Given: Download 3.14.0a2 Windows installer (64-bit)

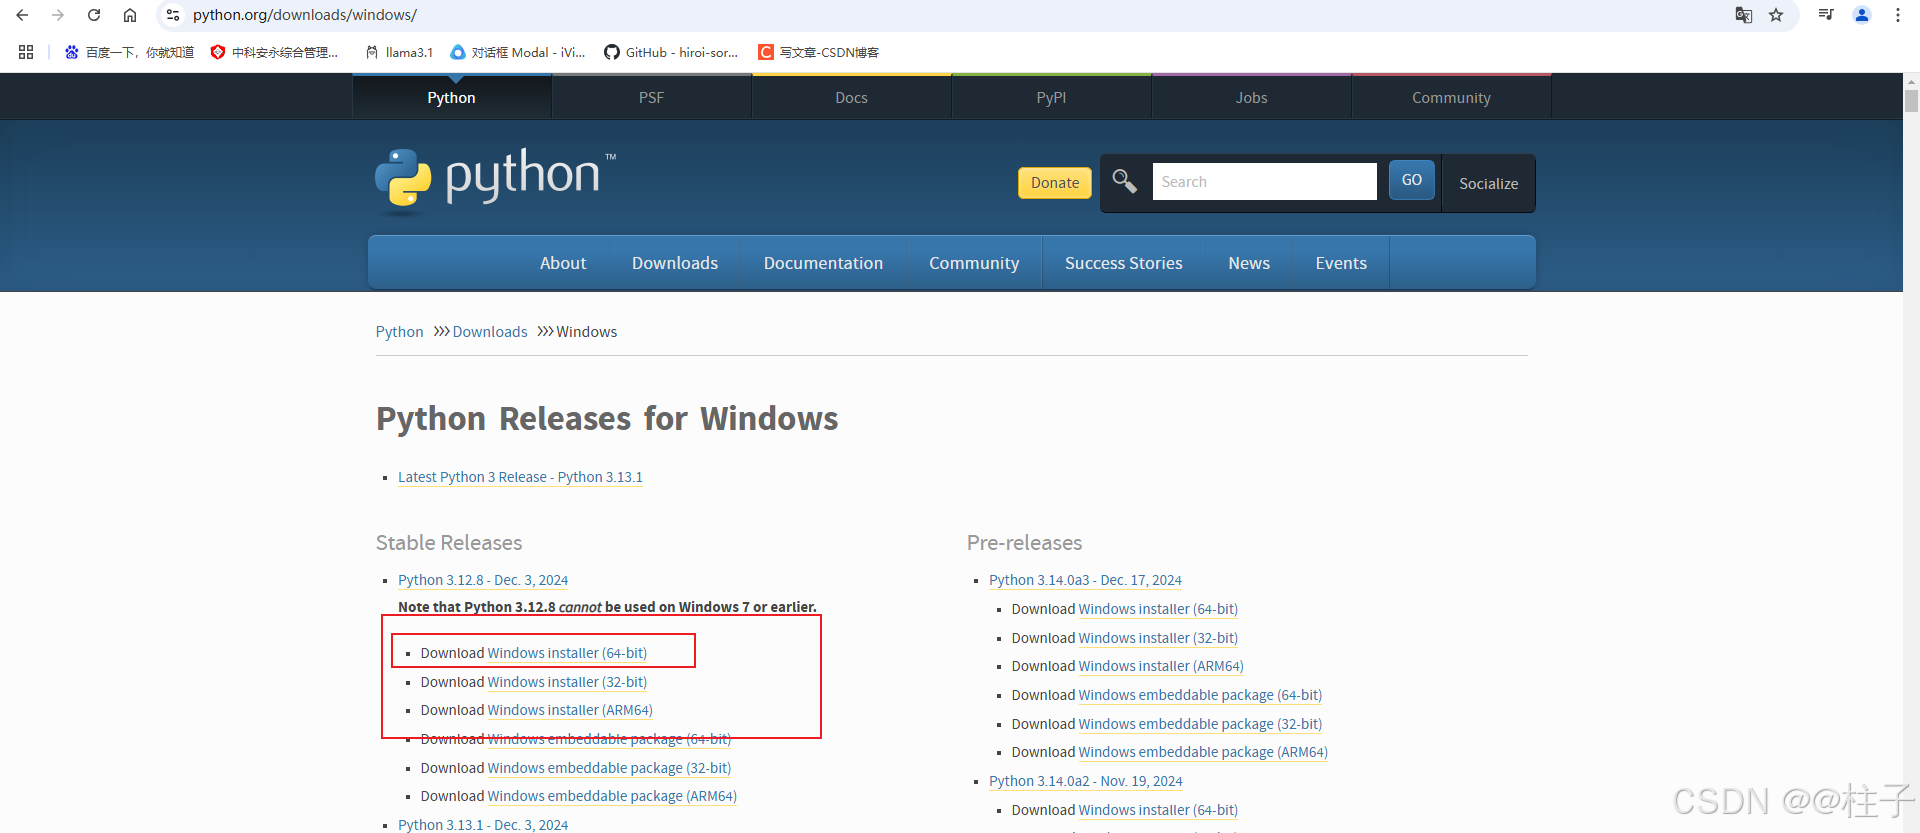Looking at the screenshot, I should 1158,810.
